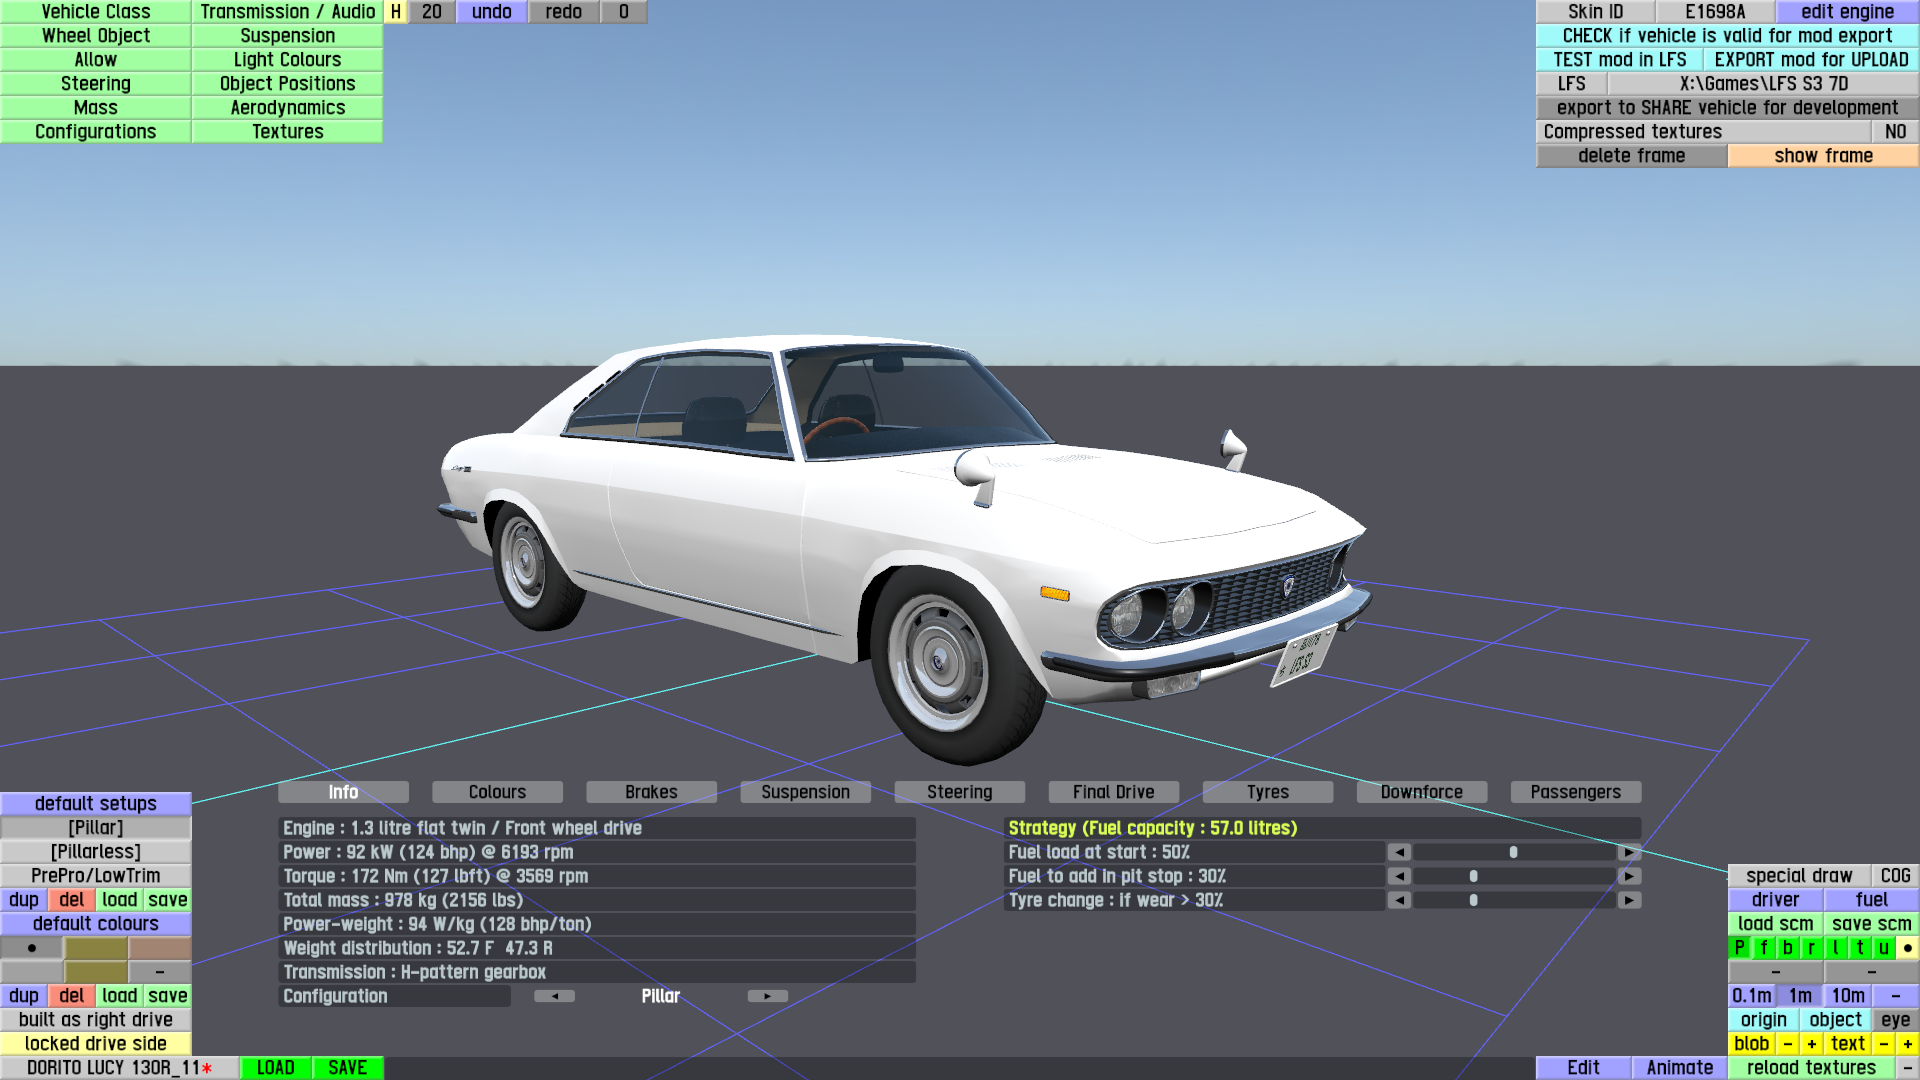1920x1080 pixels.
Task: Select the front 'f' view button
Action: (x=1763, y=948)
